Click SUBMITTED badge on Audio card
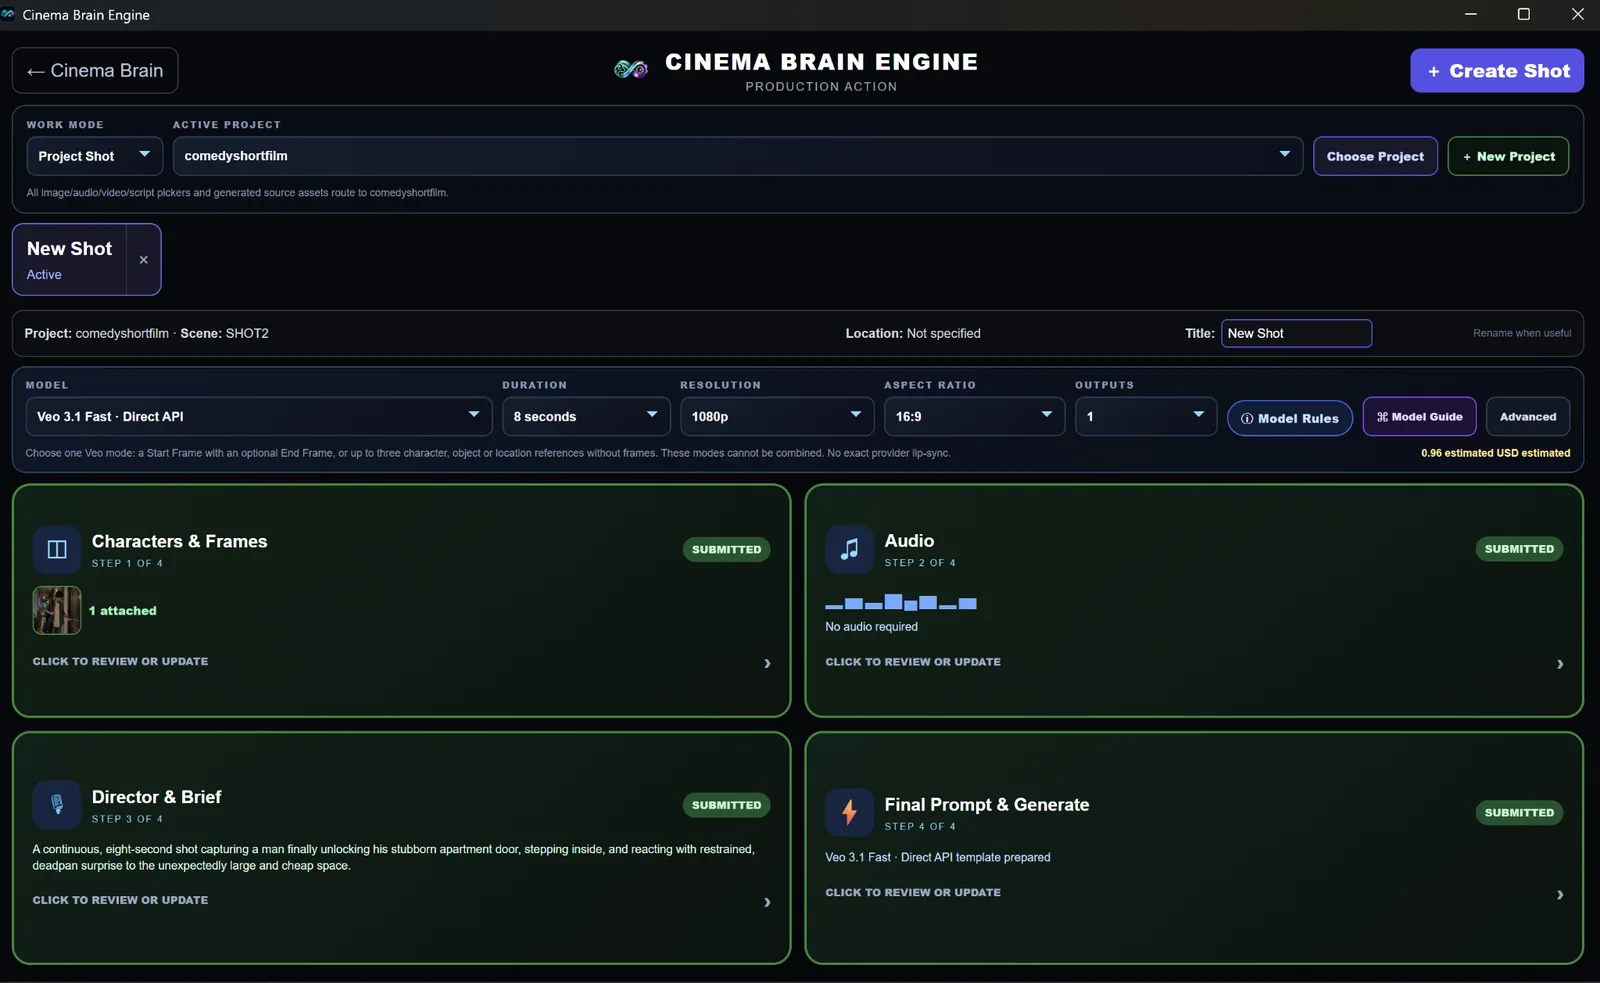Screen dimensions: 1600x983 tap(1519, 549)
